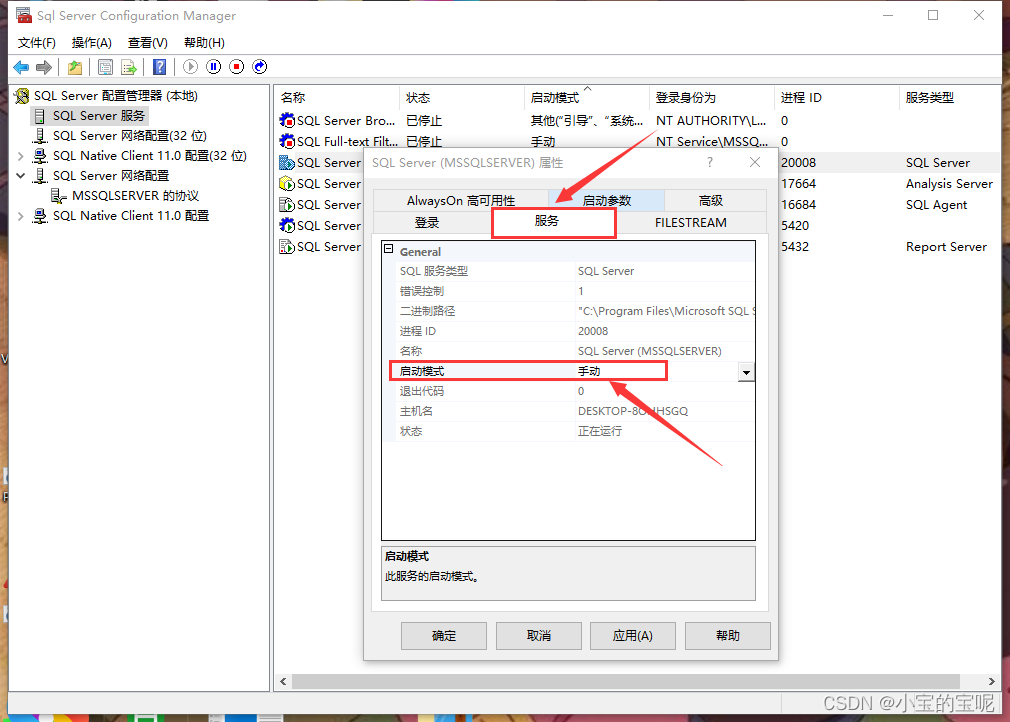
Task: Open the 查看(V) menu
Action: 148,43
